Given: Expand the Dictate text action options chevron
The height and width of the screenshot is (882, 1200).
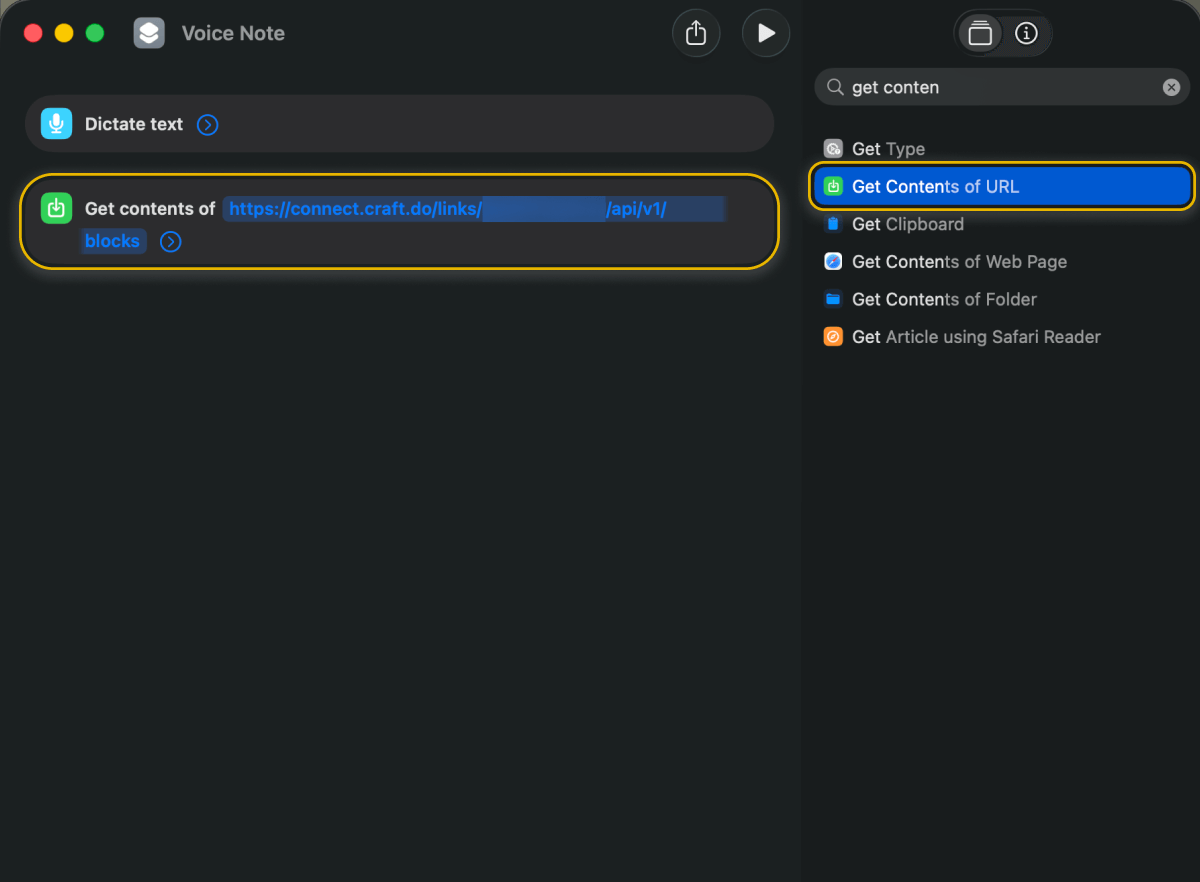Looking at the screenshot, I should pos(208,124).
